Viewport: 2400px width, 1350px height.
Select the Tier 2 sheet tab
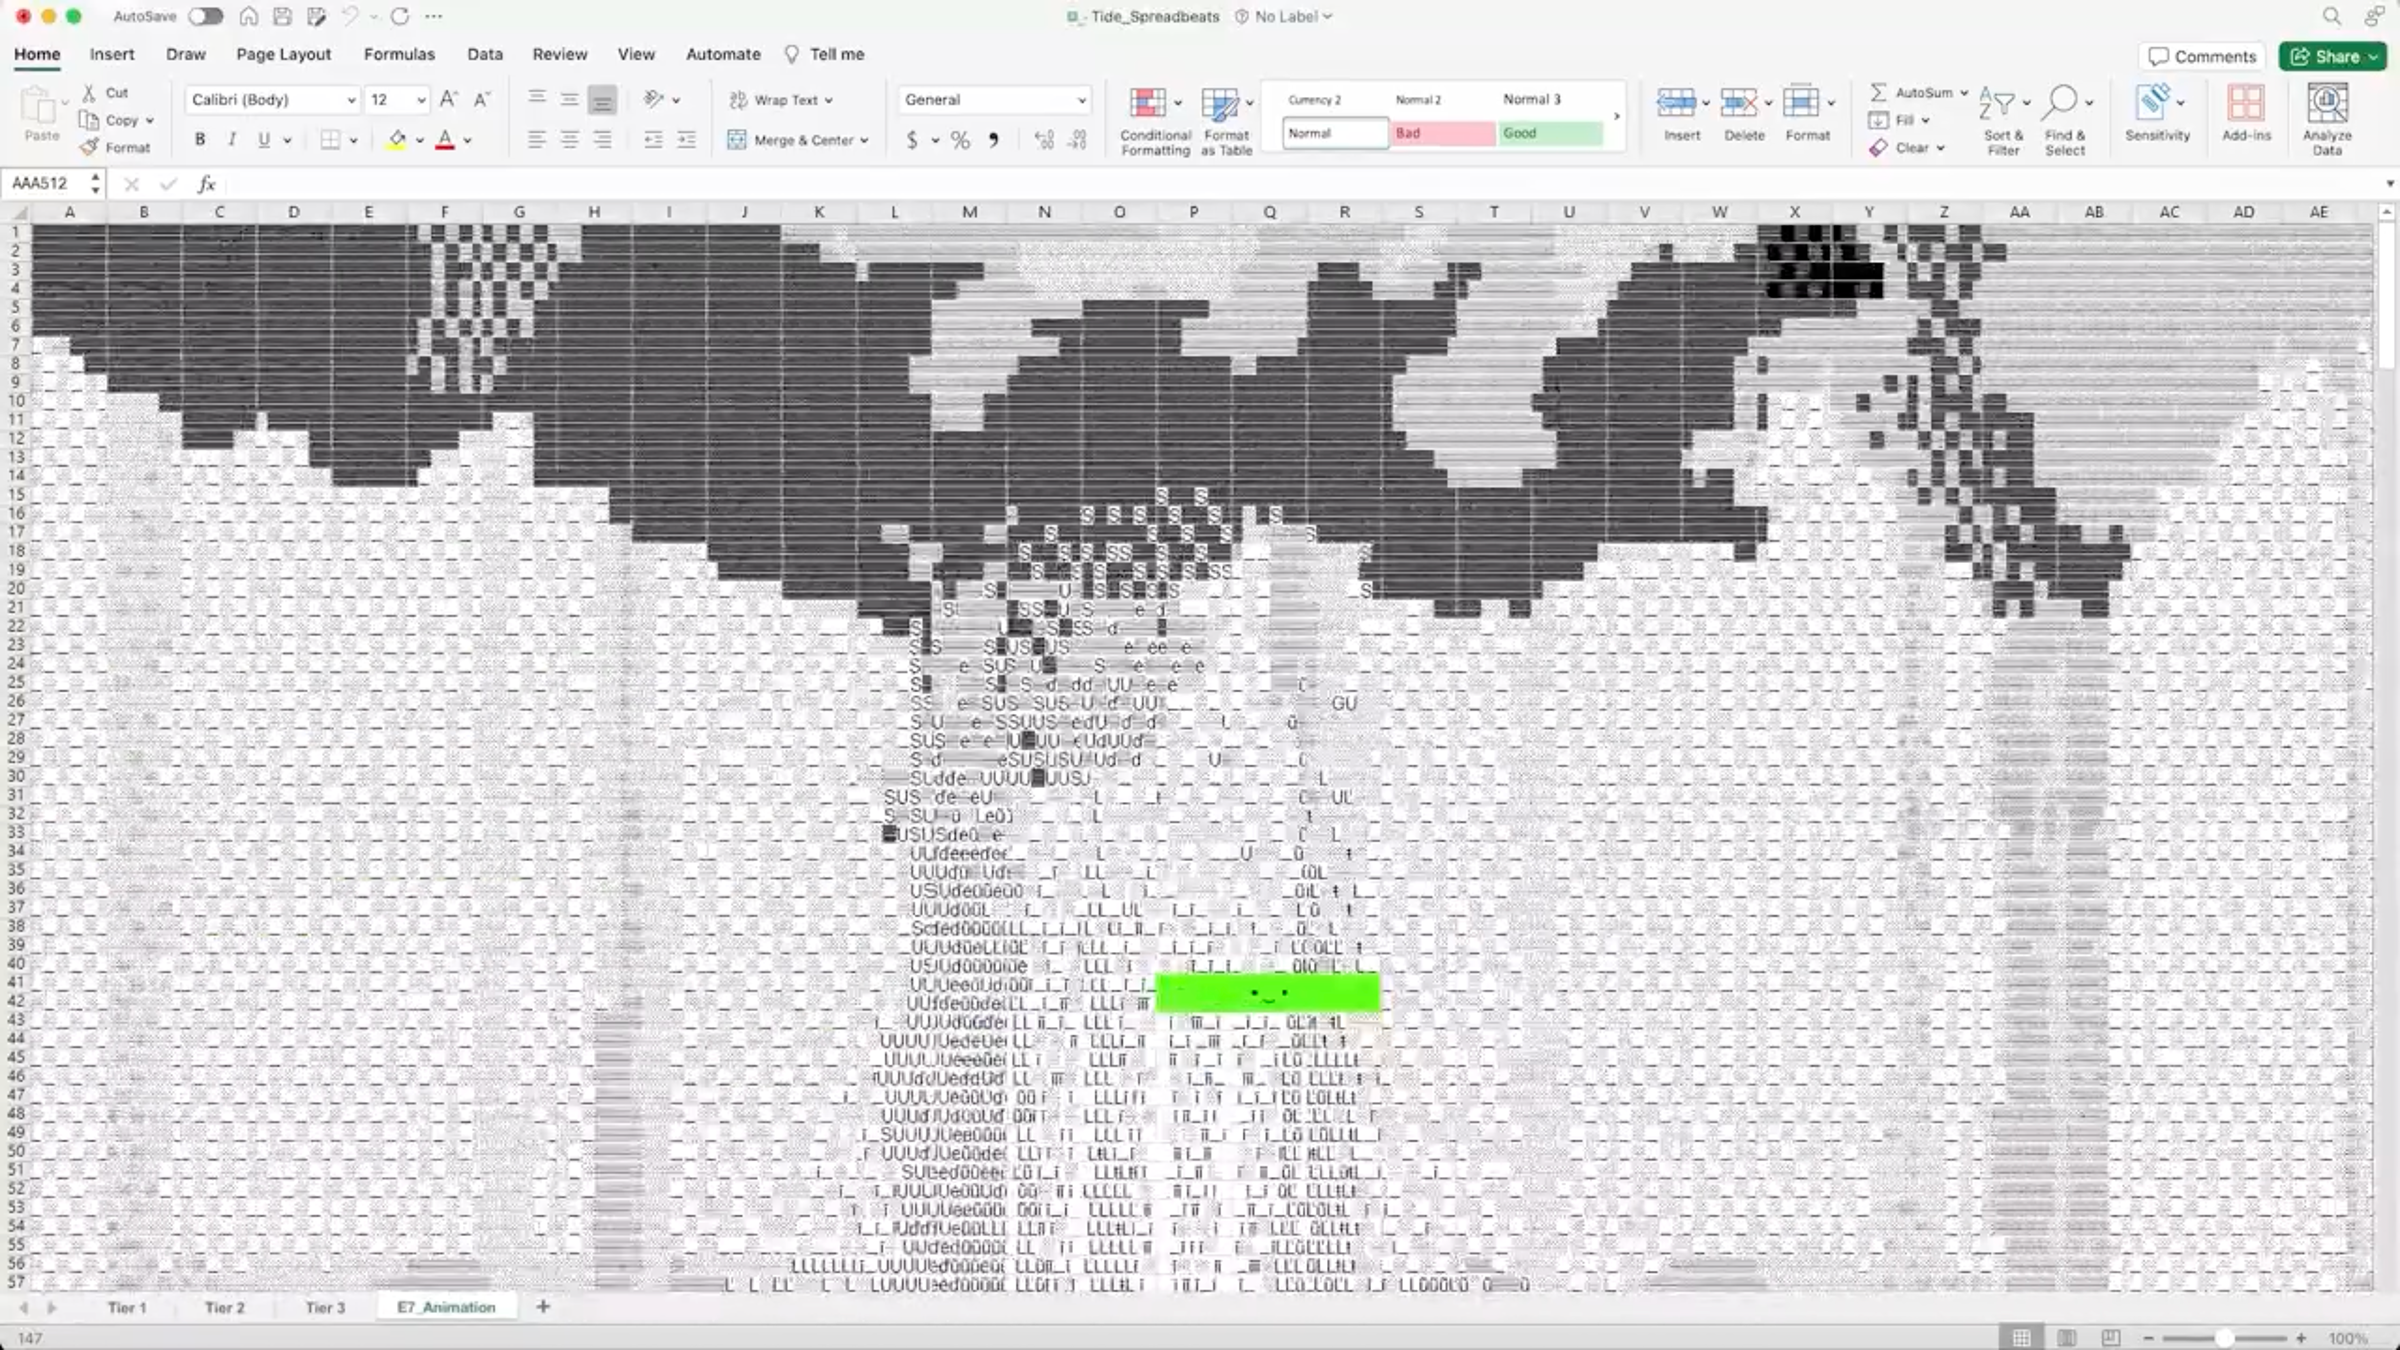point(224,1307)
